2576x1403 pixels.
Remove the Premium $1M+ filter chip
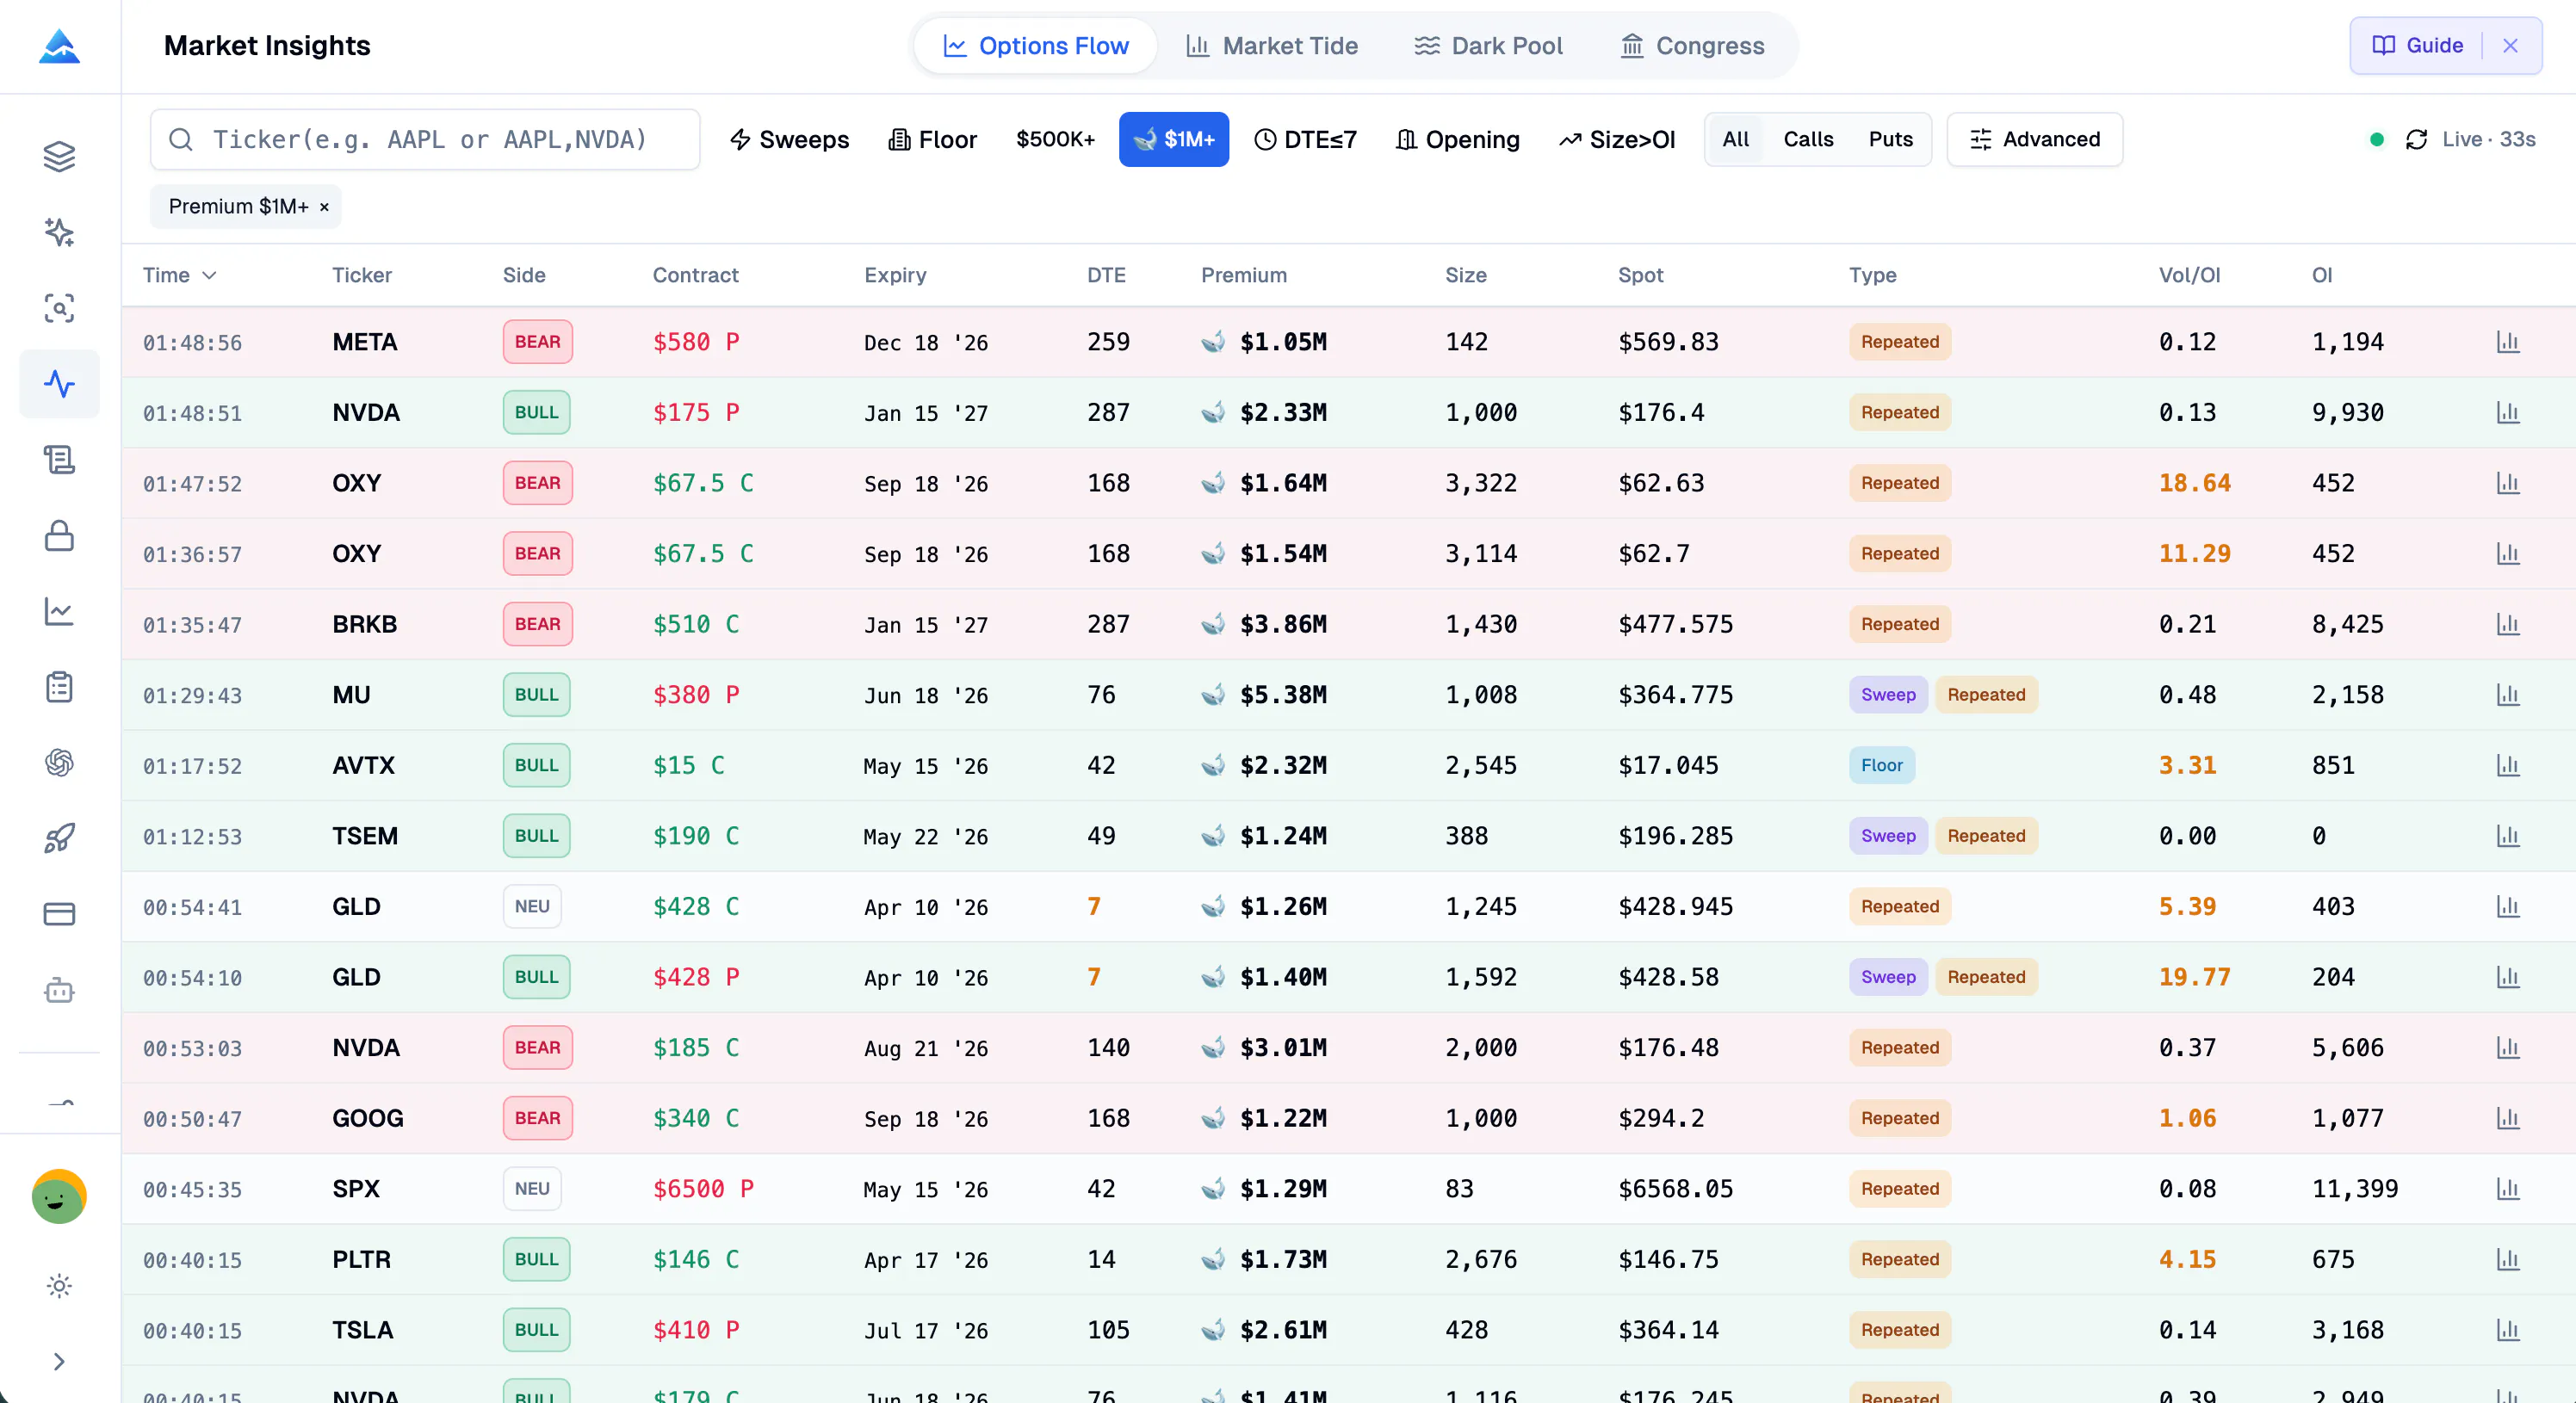pyautogui.click(x=324, y=207)
